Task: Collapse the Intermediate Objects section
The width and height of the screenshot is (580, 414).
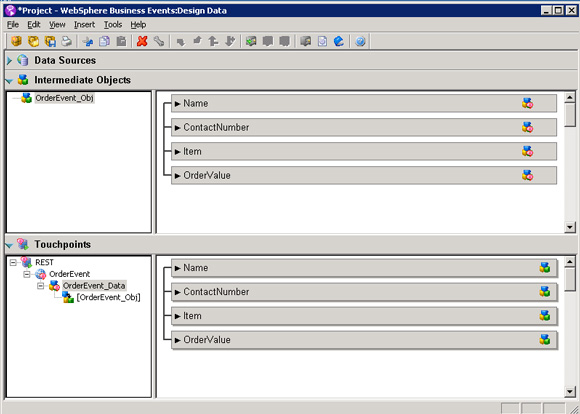Action: 9,81
